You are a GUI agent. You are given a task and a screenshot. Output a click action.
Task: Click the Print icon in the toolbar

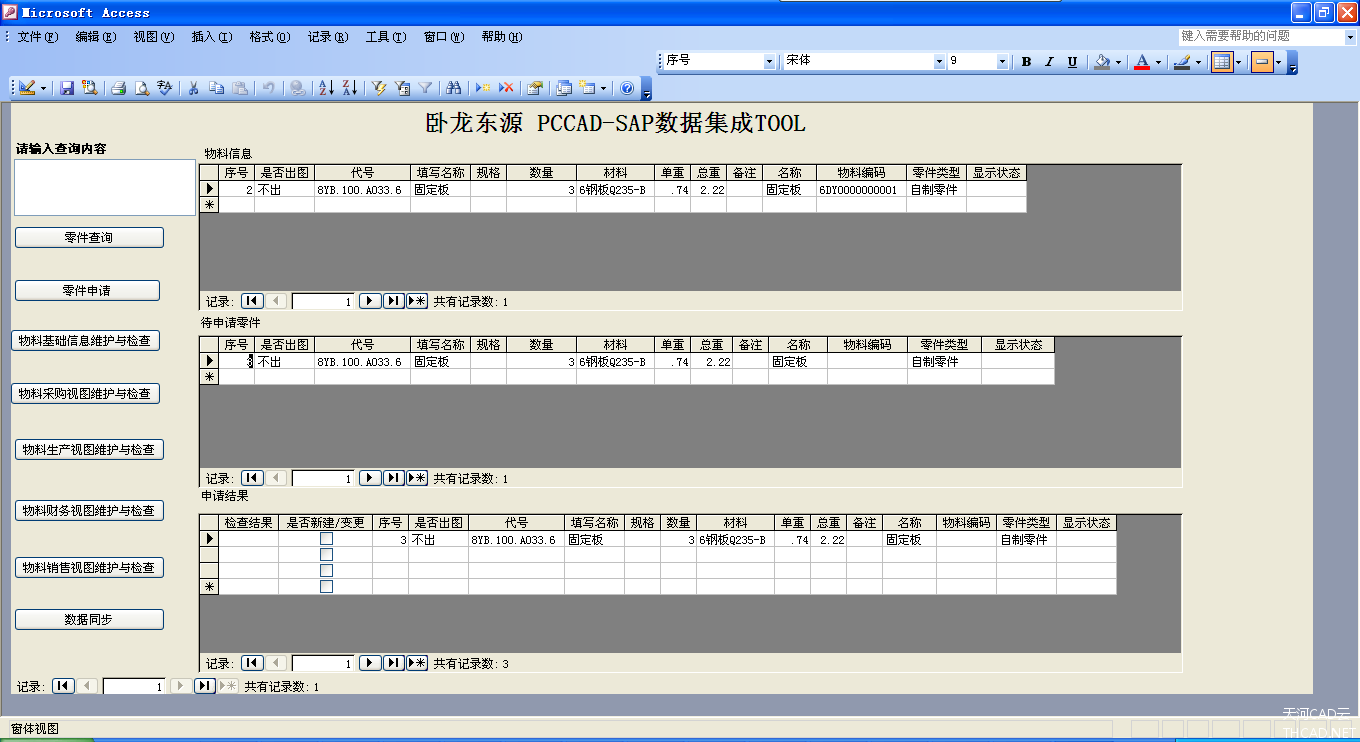click(x=118, y=88)
